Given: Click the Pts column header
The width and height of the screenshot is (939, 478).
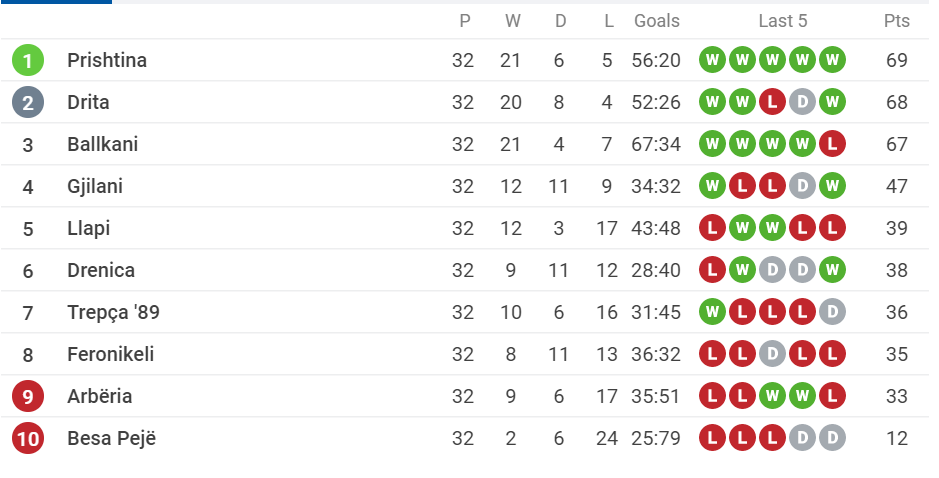Looking at the screenshot, I should 896,21.
